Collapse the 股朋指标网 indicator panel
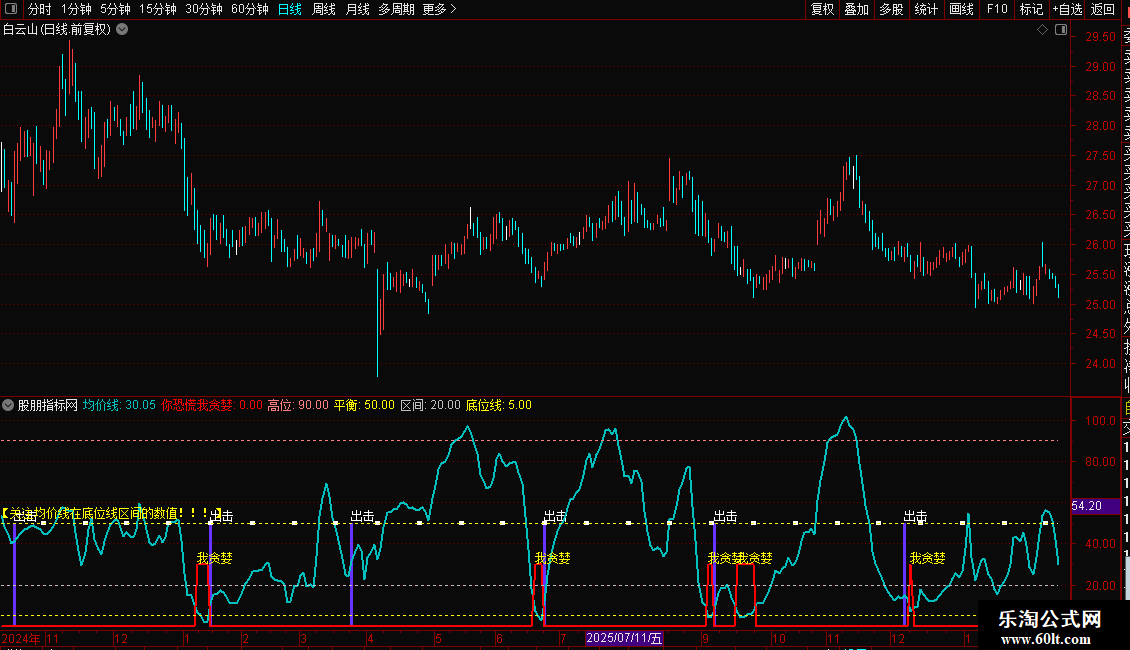Viewport: 1130px width, 650px height. 8,405
